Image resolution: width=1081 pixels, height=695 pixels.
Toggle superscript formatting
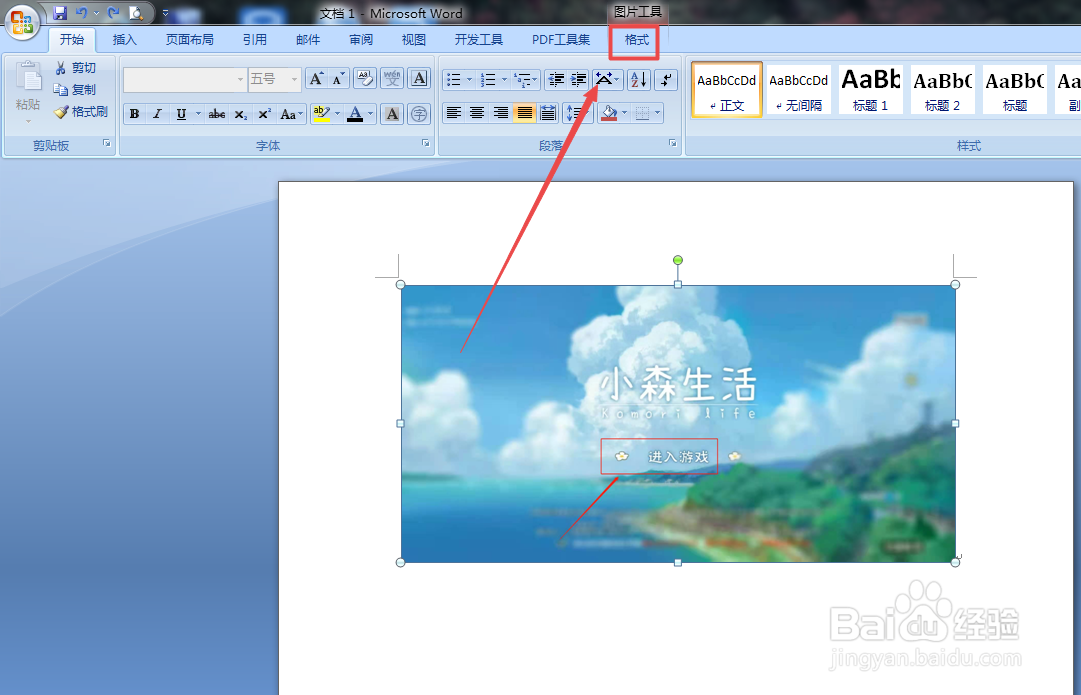tap(264, 114)
